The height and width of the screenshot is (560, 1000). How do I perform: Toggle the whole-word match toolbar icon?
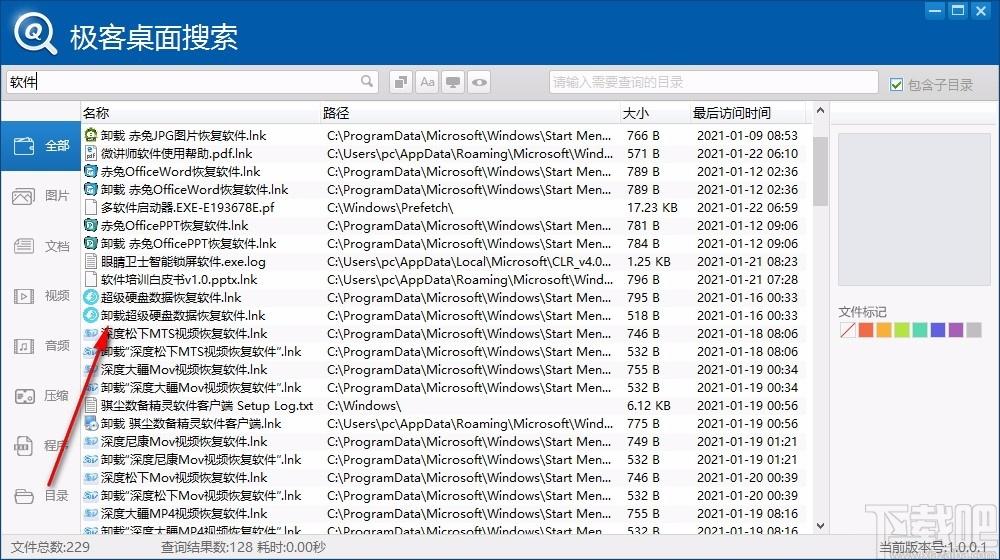coord(401,82)
